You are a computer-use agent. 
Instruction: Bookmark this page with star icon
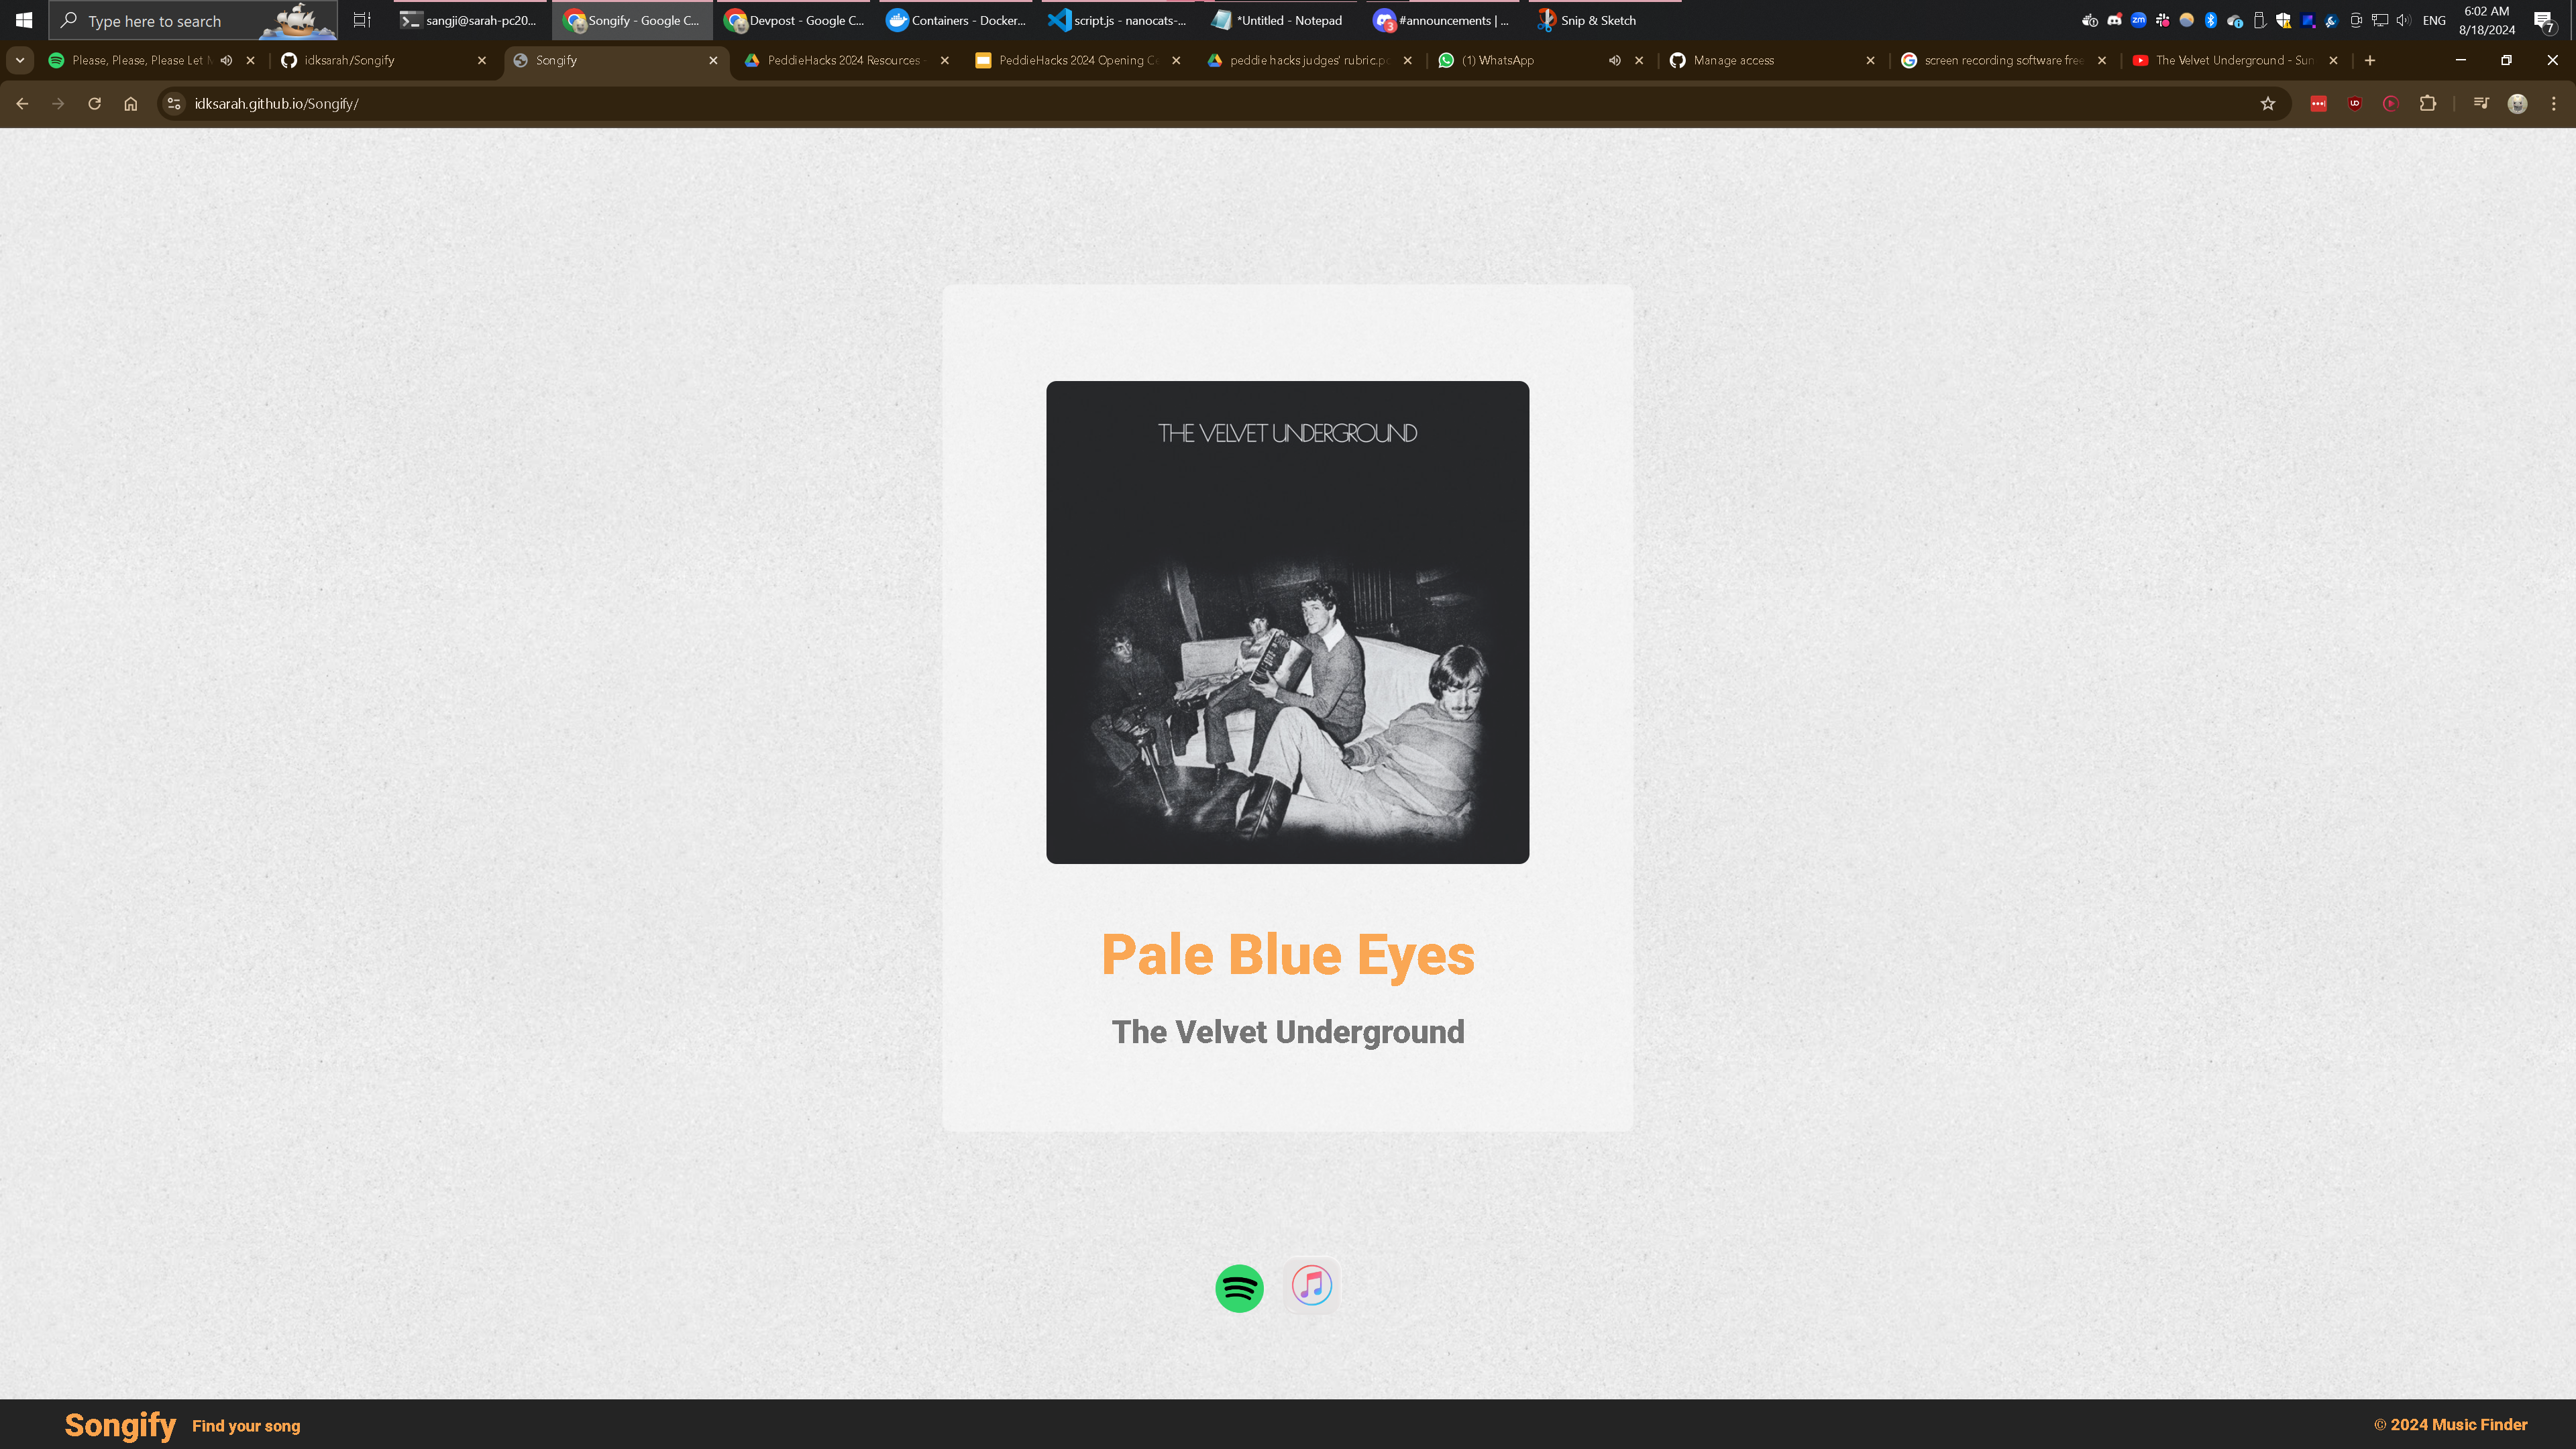(x=2267, y=104)
